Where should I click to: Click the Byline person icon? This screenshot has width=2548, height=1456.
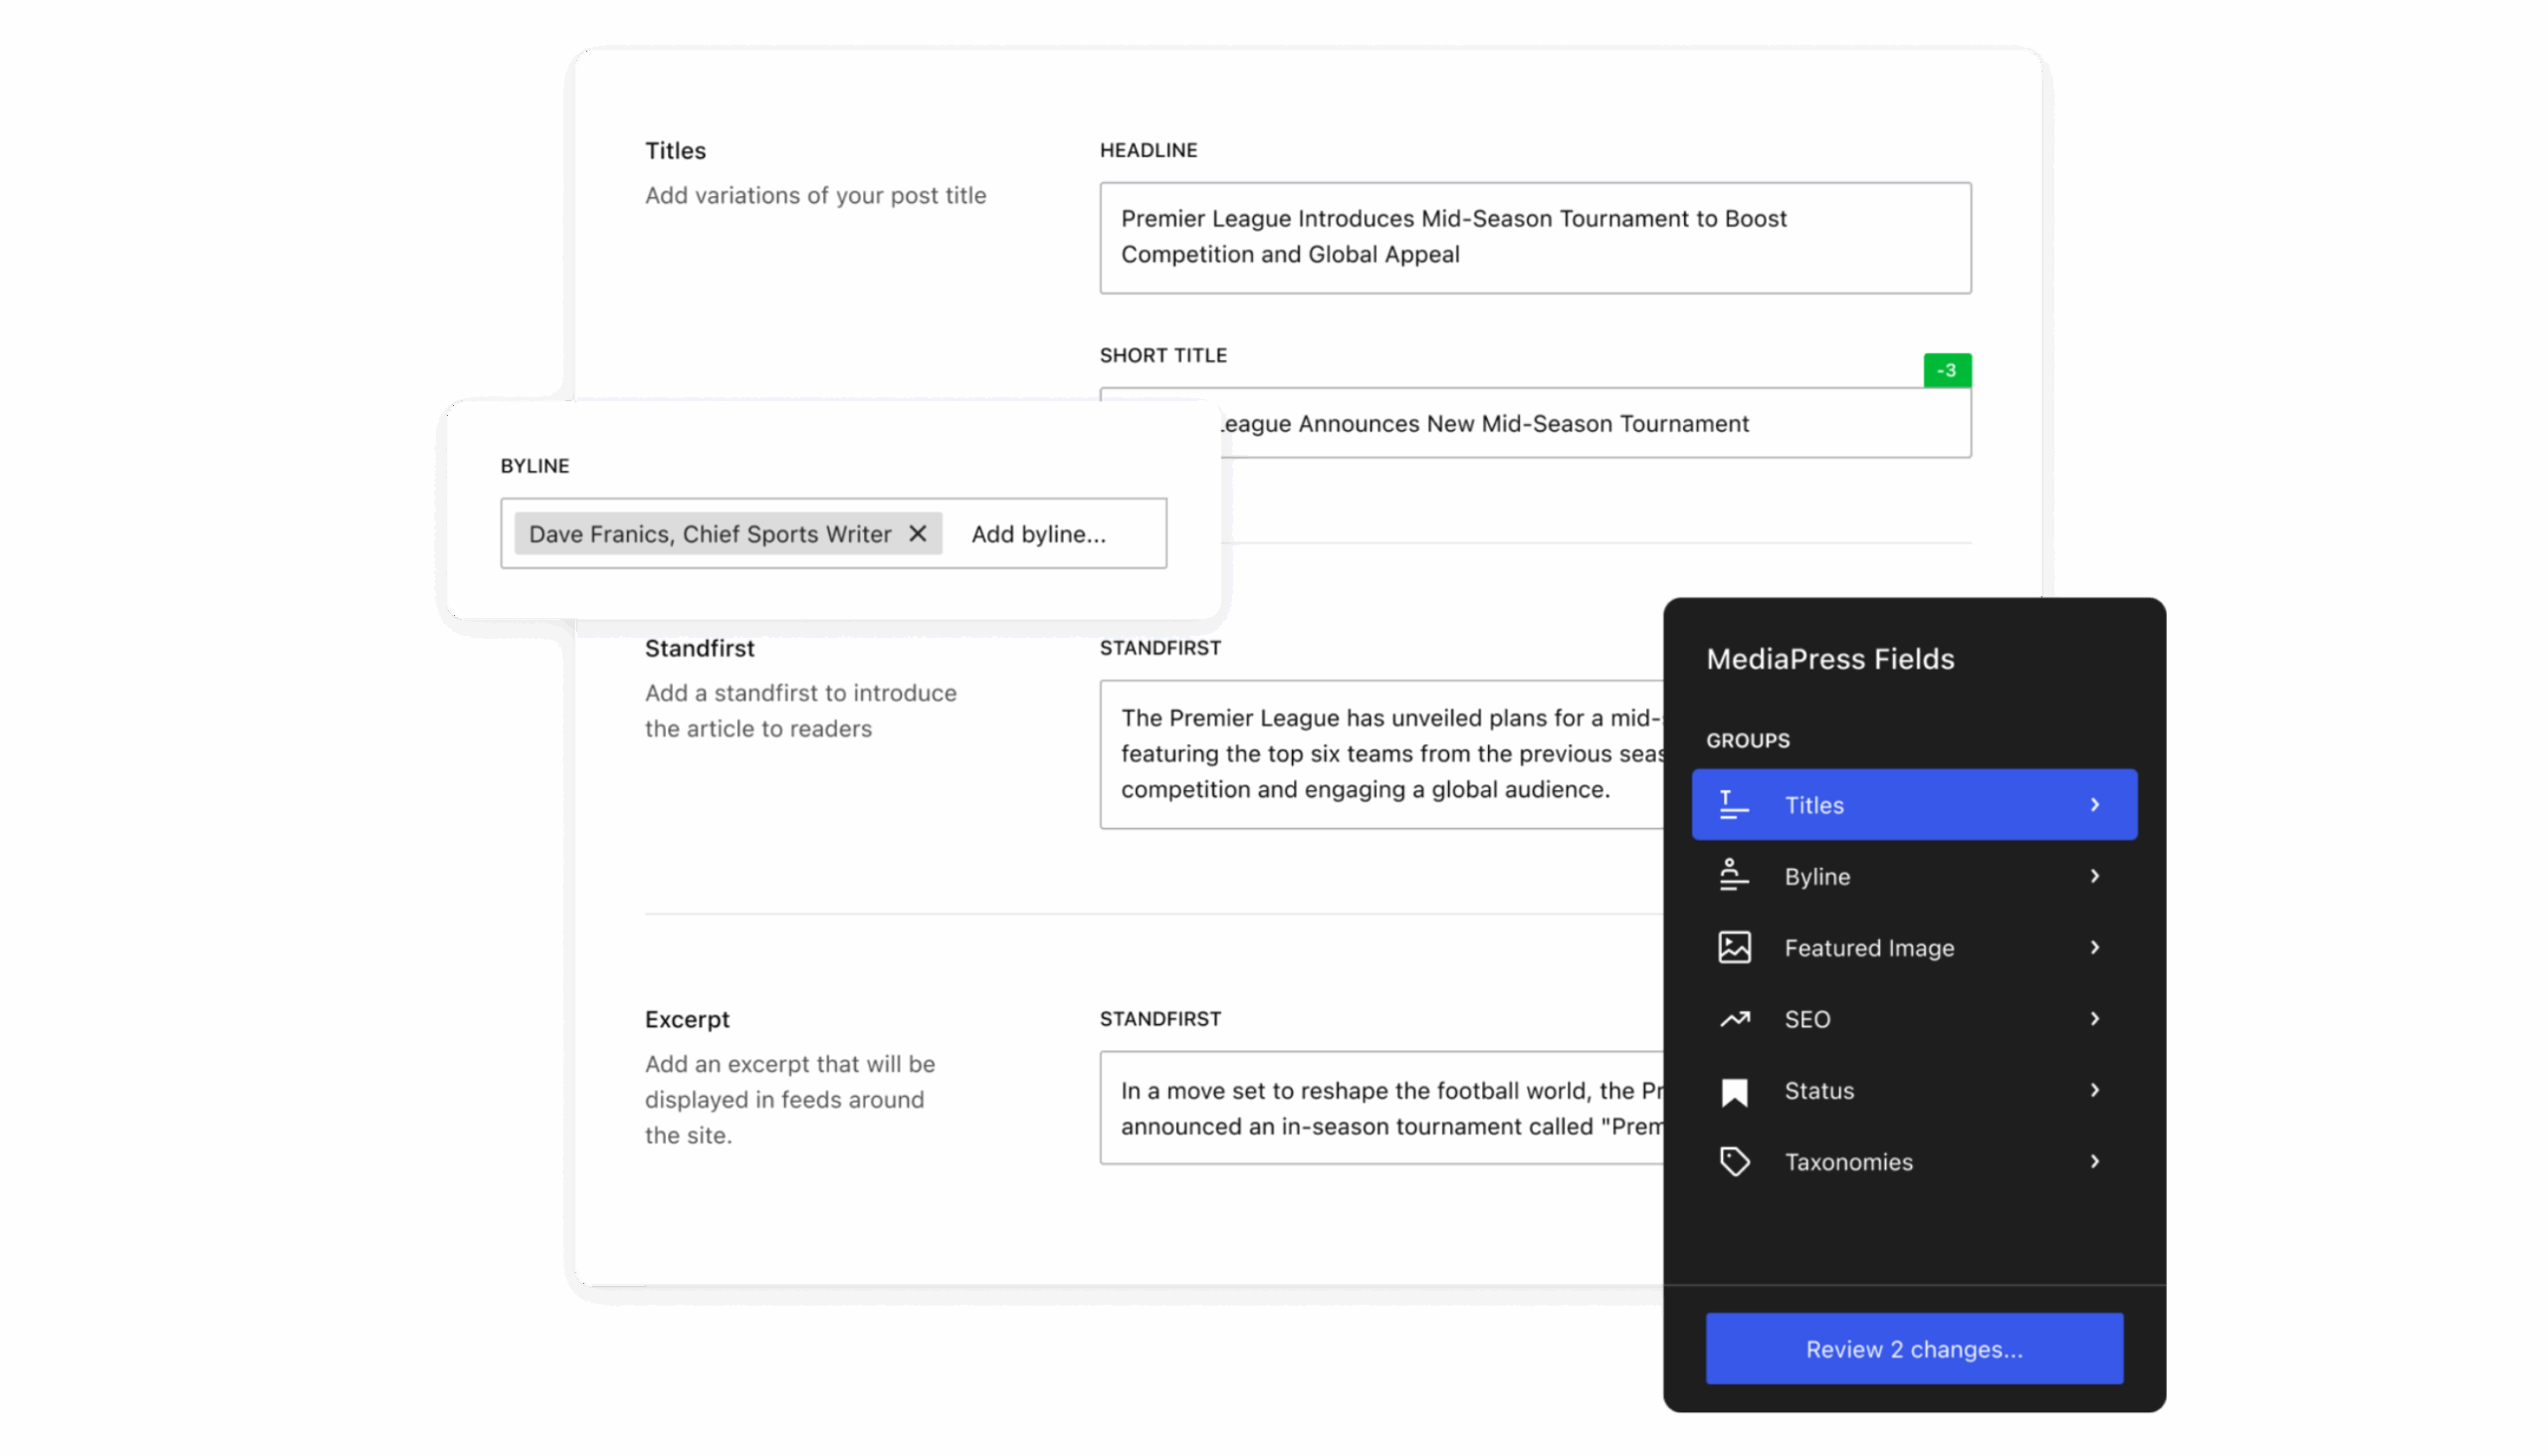click(1733, 876)
